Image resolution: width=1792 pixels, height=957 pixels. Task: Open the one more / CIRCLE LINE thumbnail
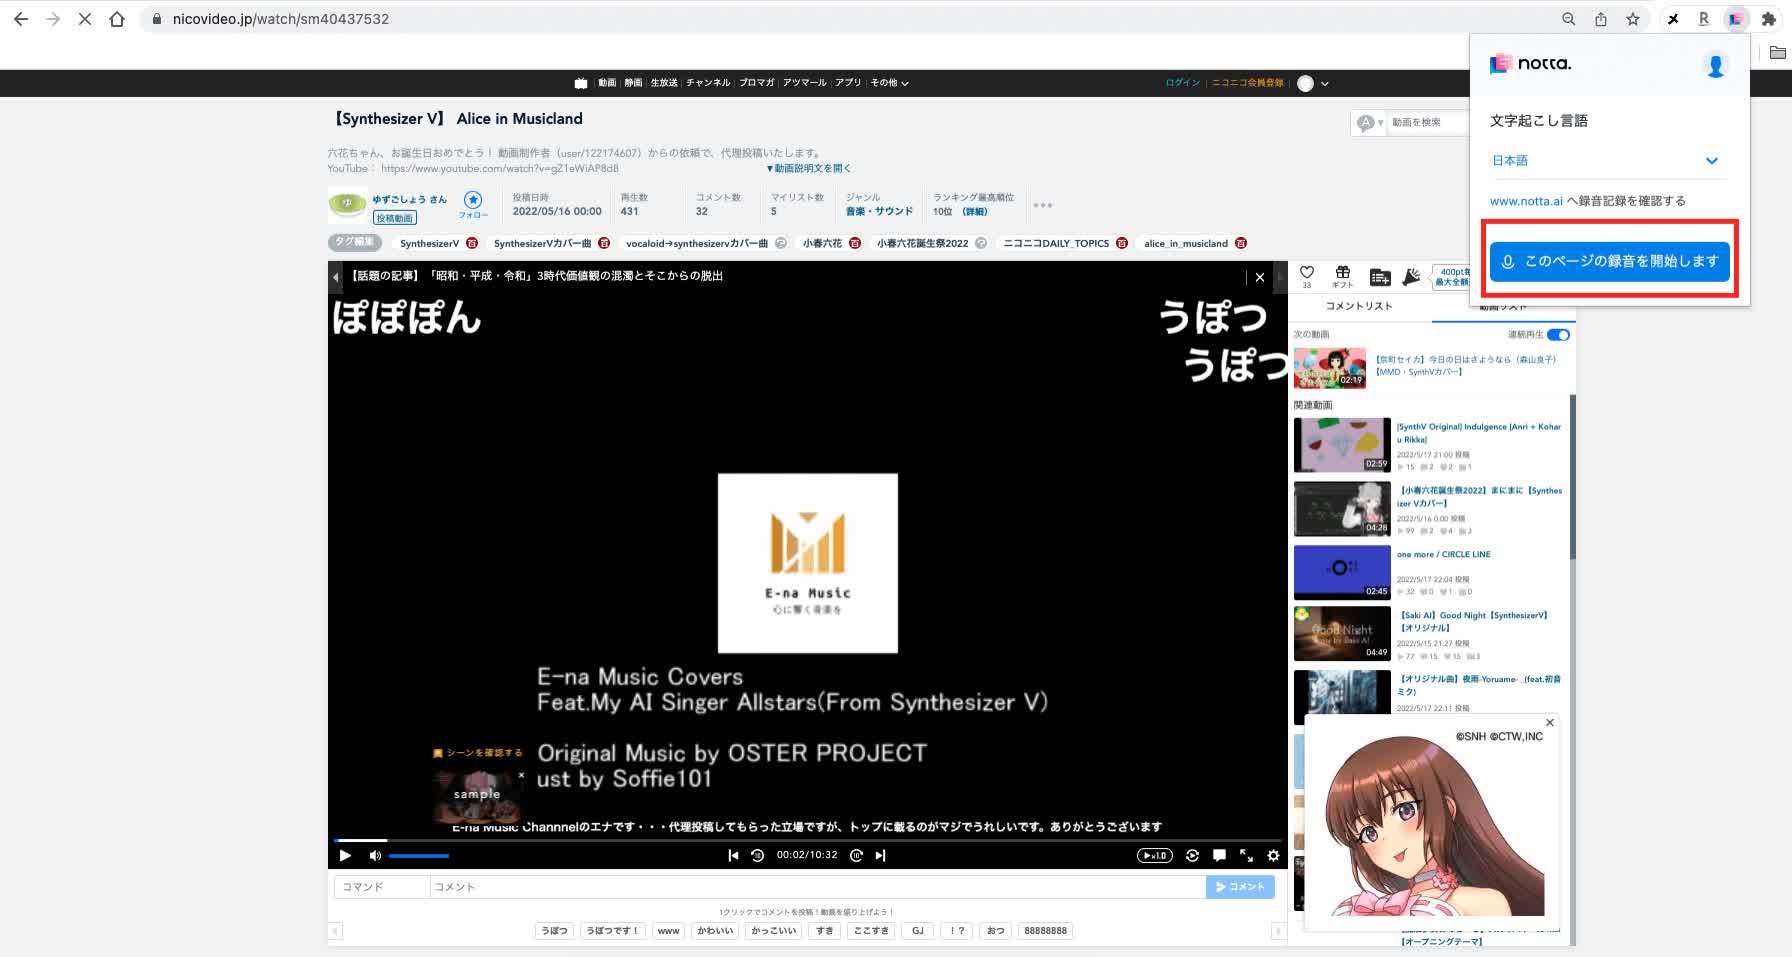pyautogui.click(x=1342, y=571)
